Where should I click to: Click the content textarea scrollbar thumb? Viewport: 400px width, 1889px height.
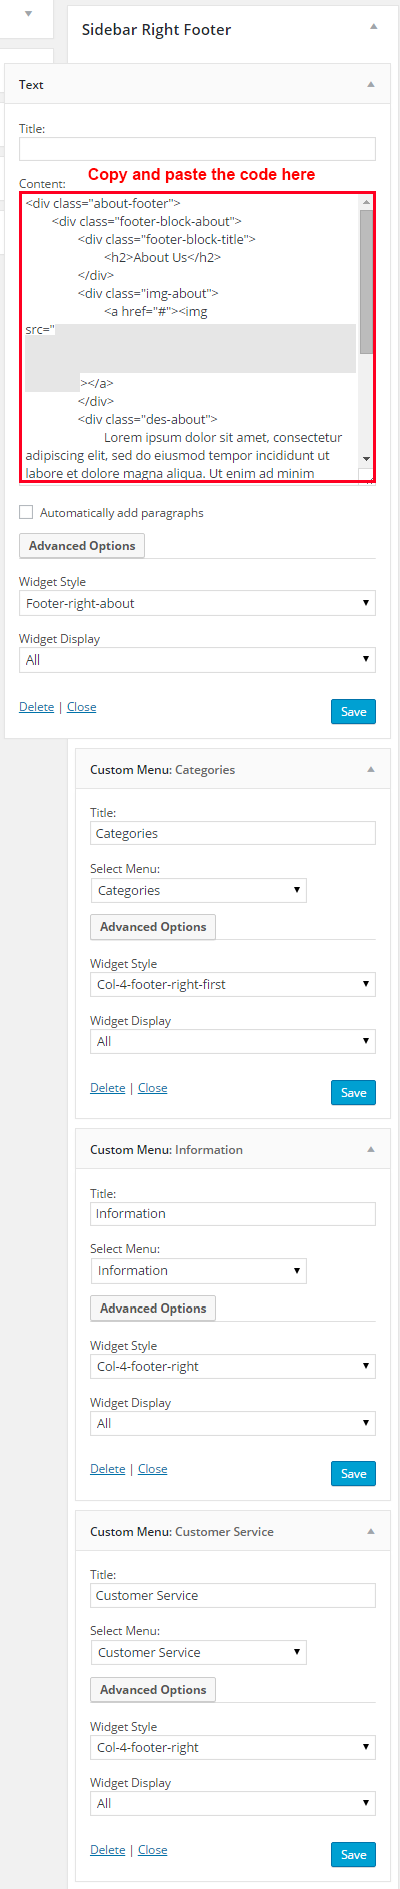pos(366,282)
